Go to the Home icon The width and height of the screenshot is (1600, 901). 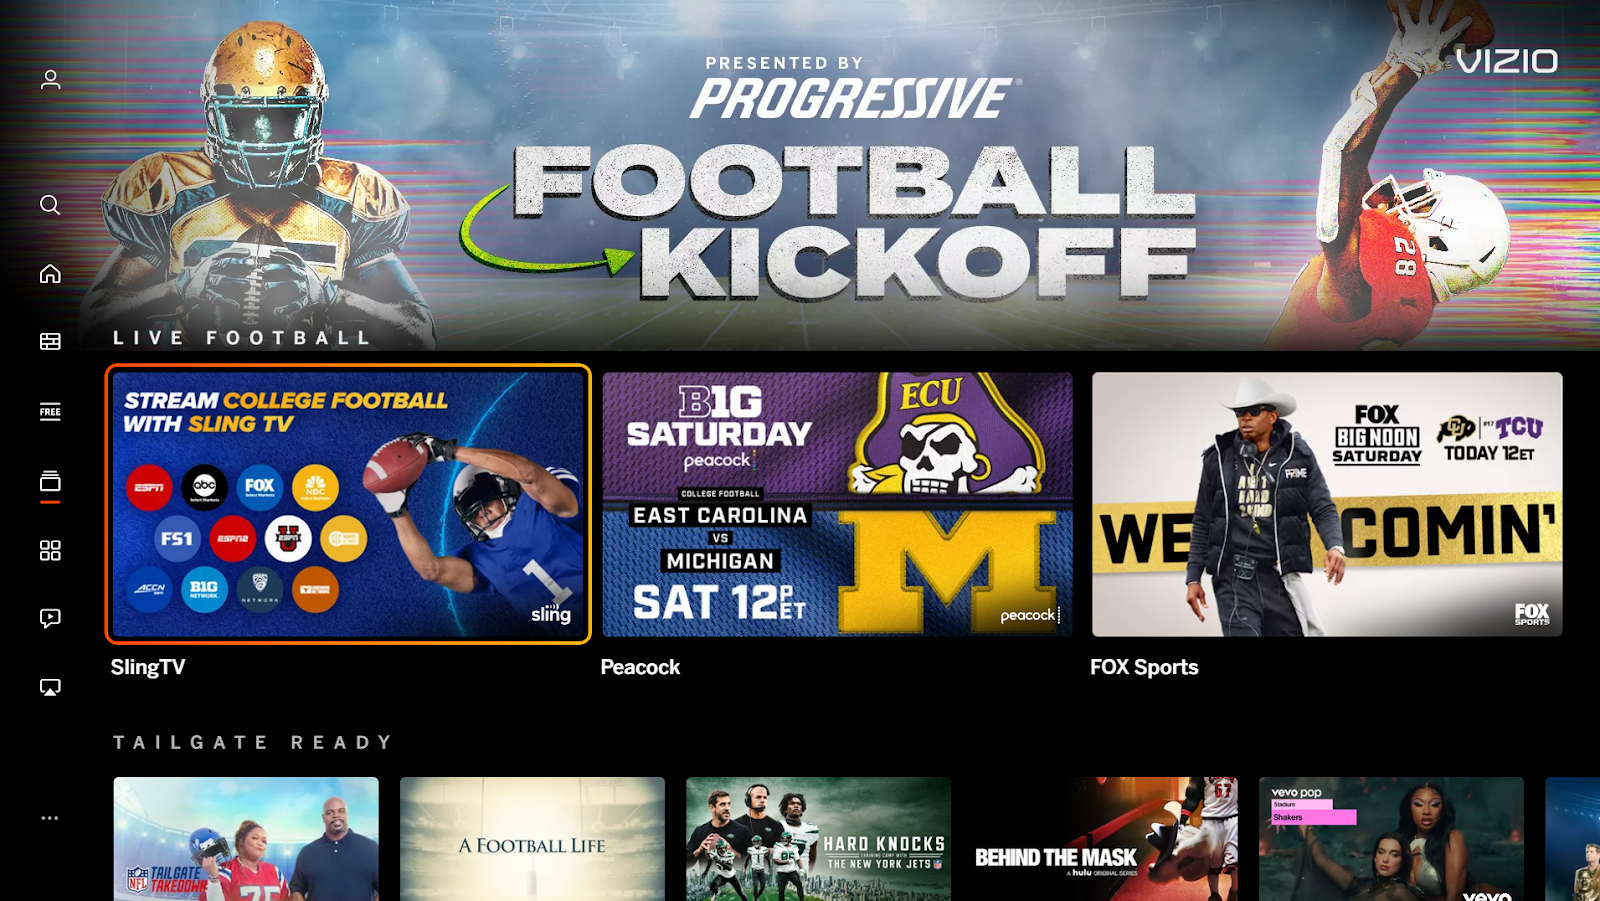(x=50, y=274)
